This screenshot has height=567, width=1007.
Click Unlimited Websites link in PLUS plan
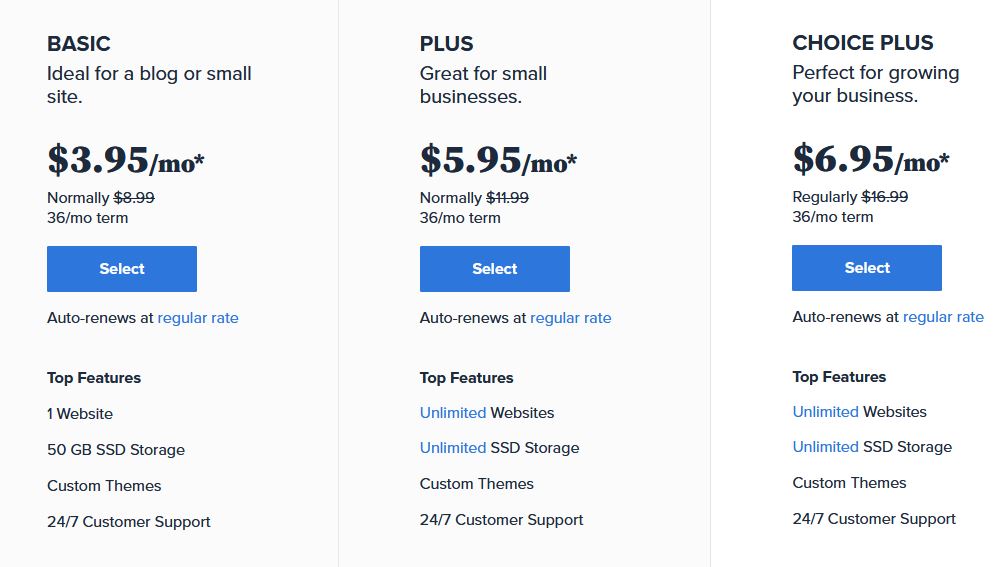[x=453, y=413]
